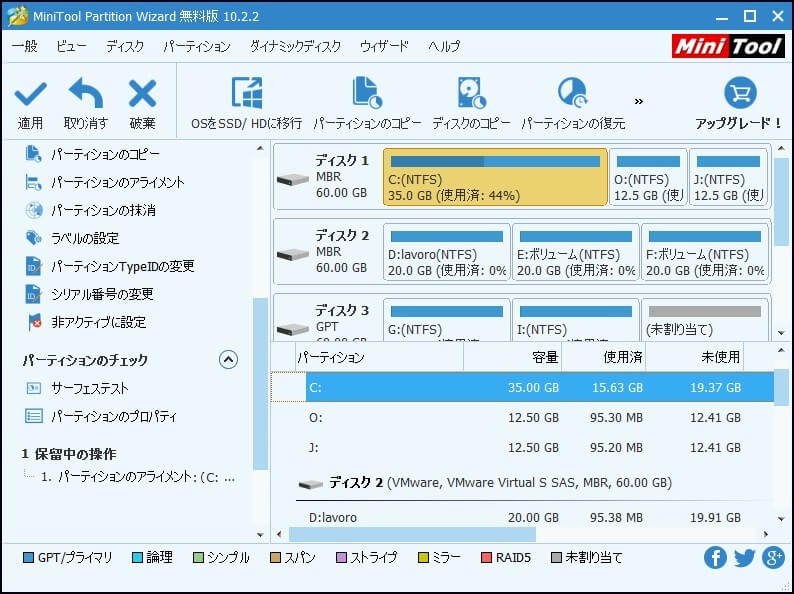Select シリアル番号の変更 in sidebar
Screen dimensions: 794x594
(x=89, y=294)
